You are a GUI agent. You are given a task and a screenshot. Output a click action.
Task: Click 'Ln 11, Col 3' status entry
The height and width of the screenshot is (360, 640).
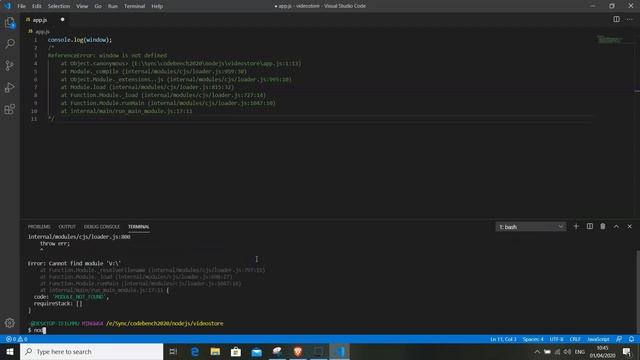click(503, 339)
